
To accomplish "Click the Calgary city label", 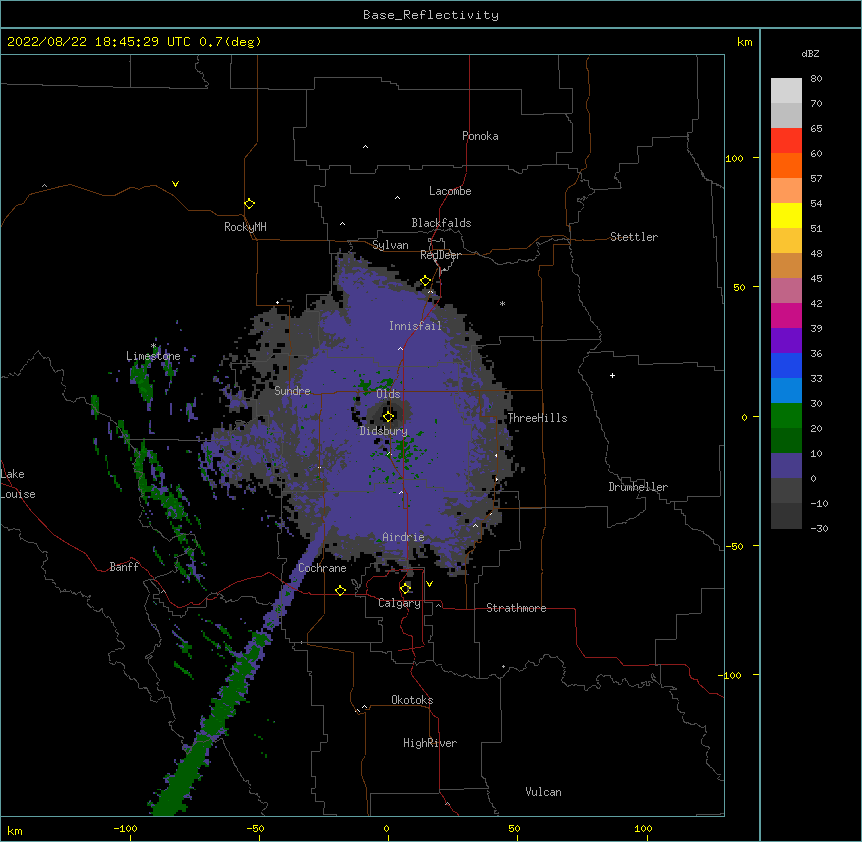I will click(400, 603).
